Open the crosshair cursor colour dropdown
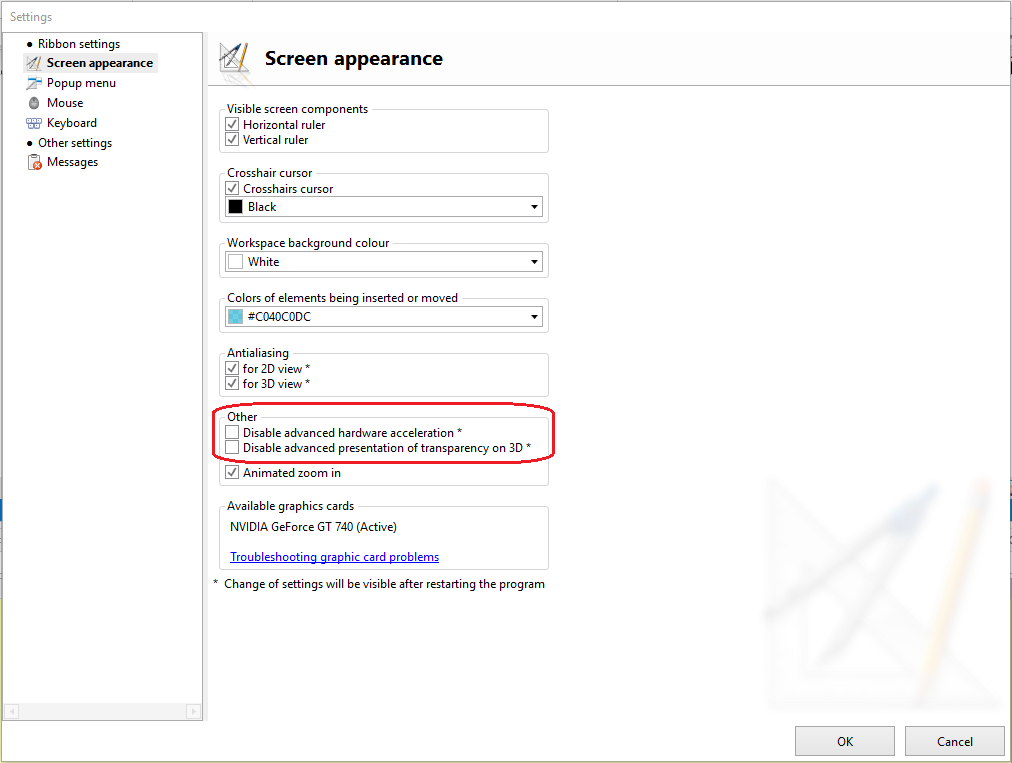Screen dimensions: 1012x763 [534, 207]
